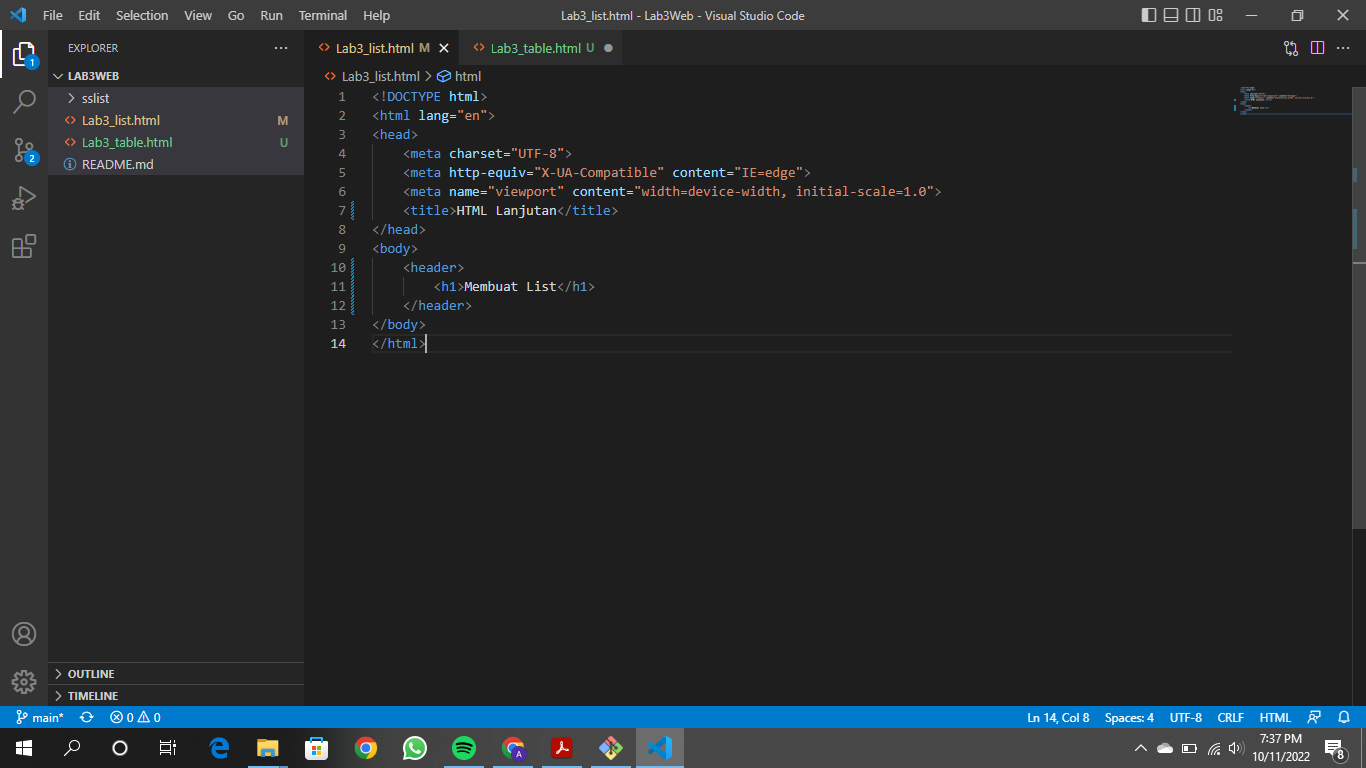Image resolution: width=1366 pixels, height=768 pixels.
Task: Collapse the LAB3WEB folder section
Action: pyautogui.click(x=176, y=76)
